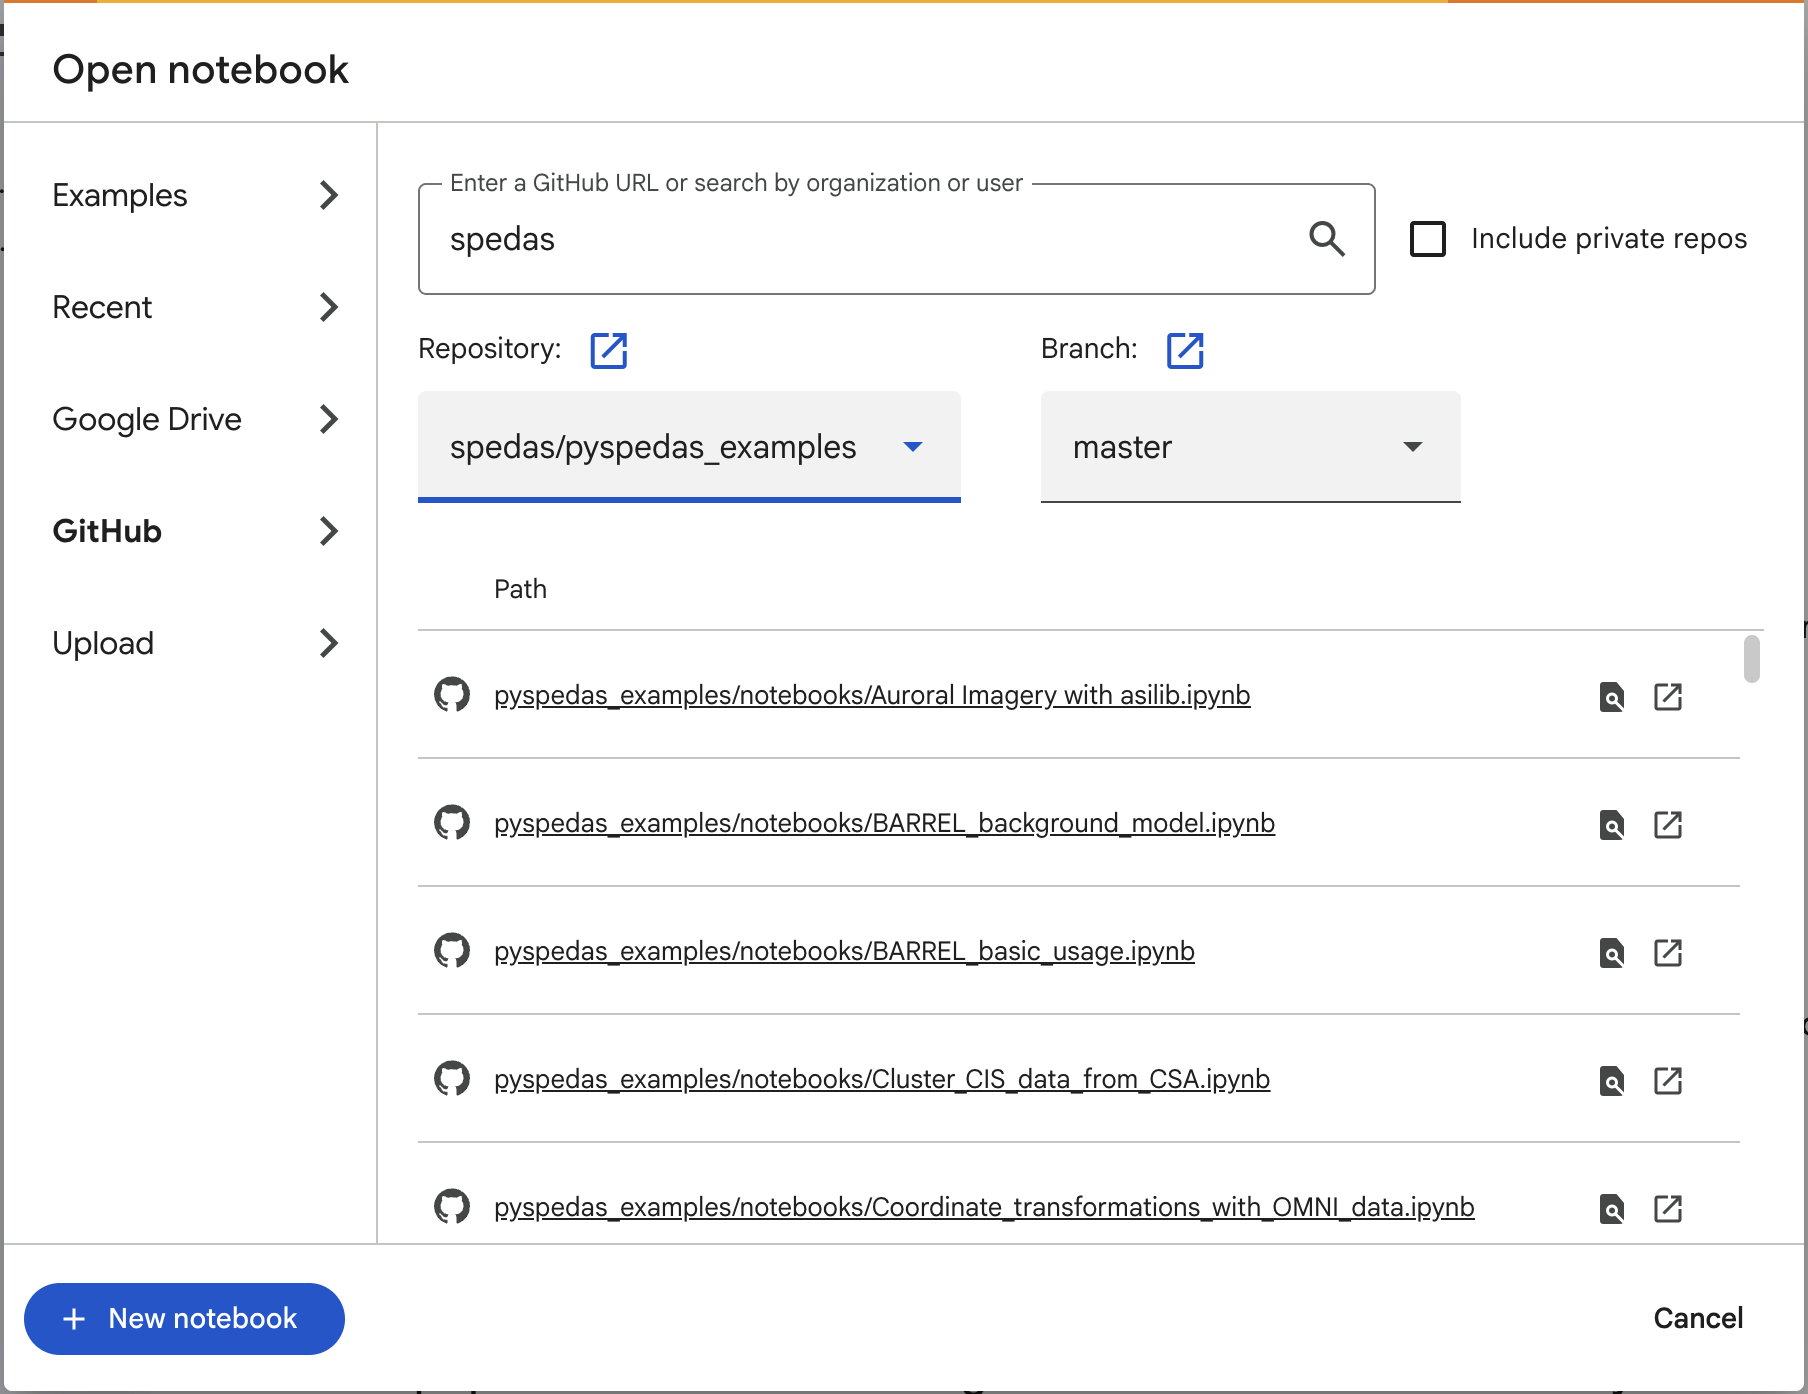Open BARREL_basic_usage notebook in new tab icon

point(1668,952)
